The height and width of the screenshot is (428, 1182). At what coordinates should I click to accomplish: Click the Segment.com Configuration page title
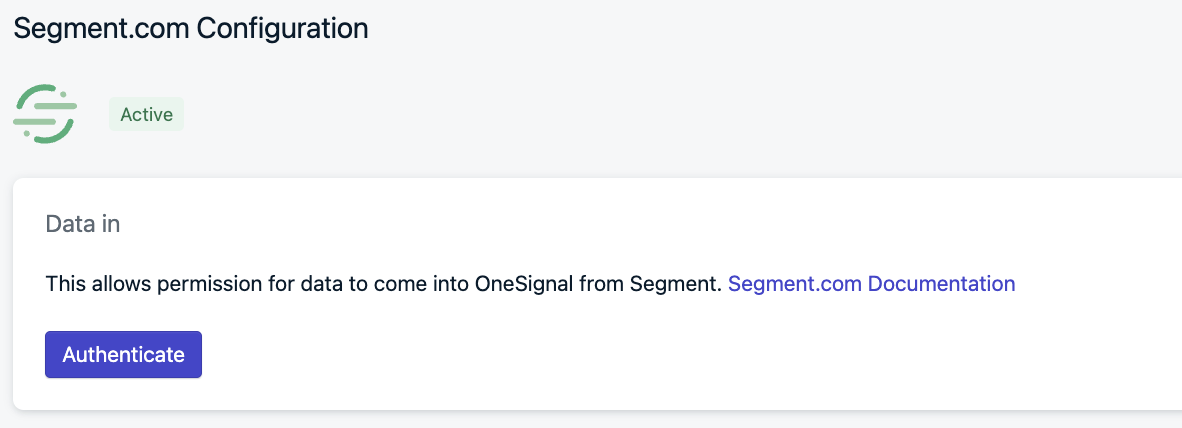pos(191,29)
